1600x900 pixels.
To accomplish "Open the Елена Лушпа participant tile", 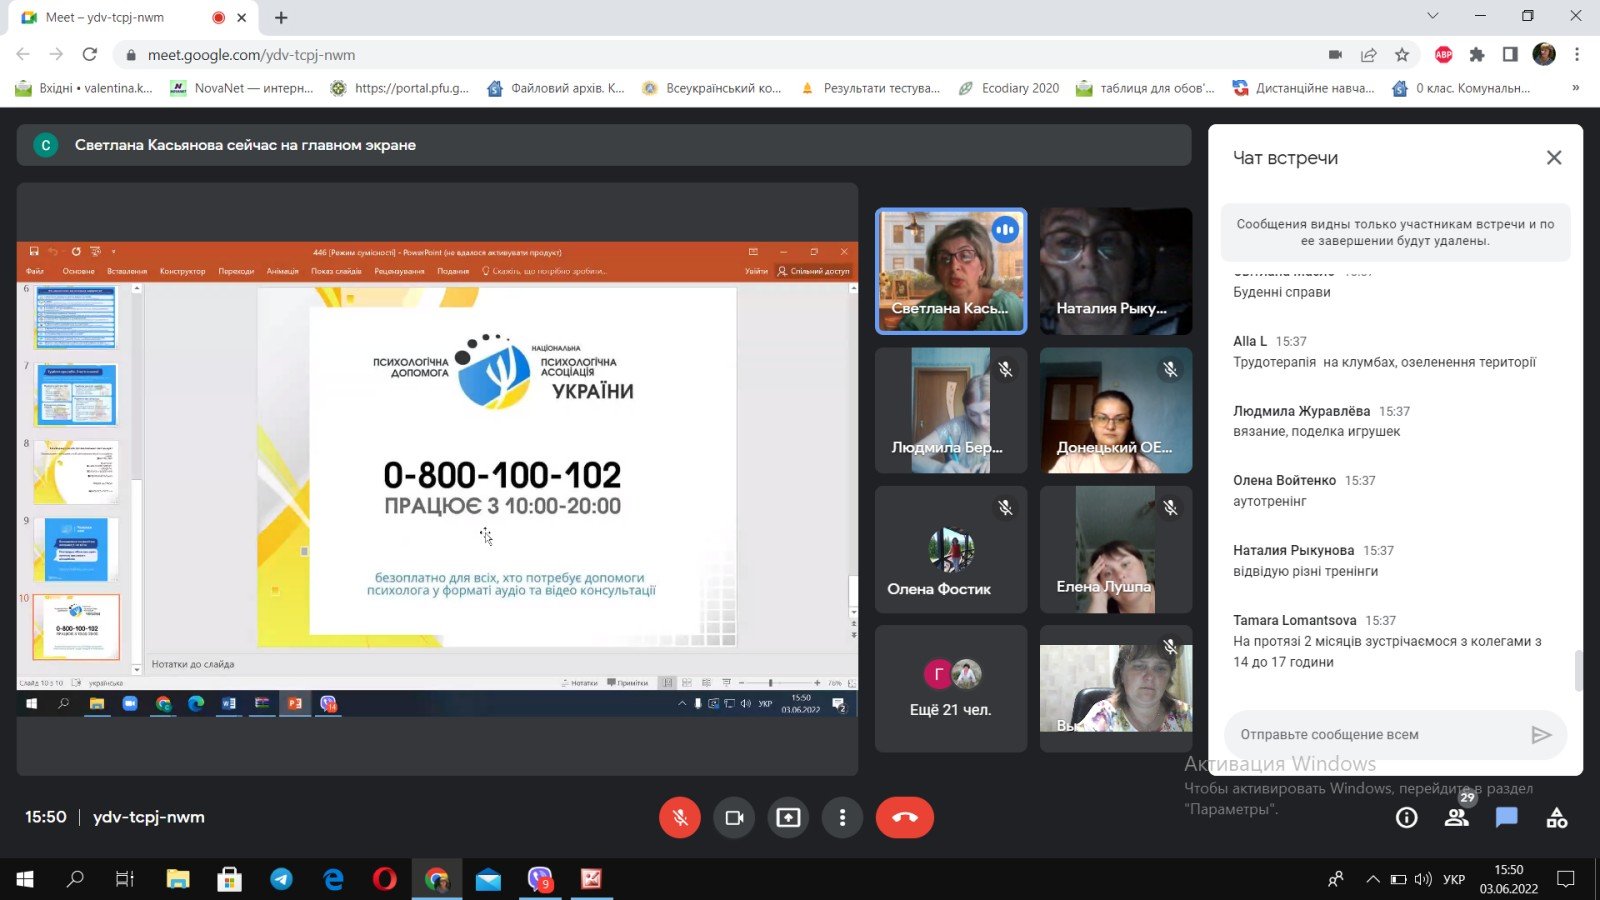I will [1116, 549].
